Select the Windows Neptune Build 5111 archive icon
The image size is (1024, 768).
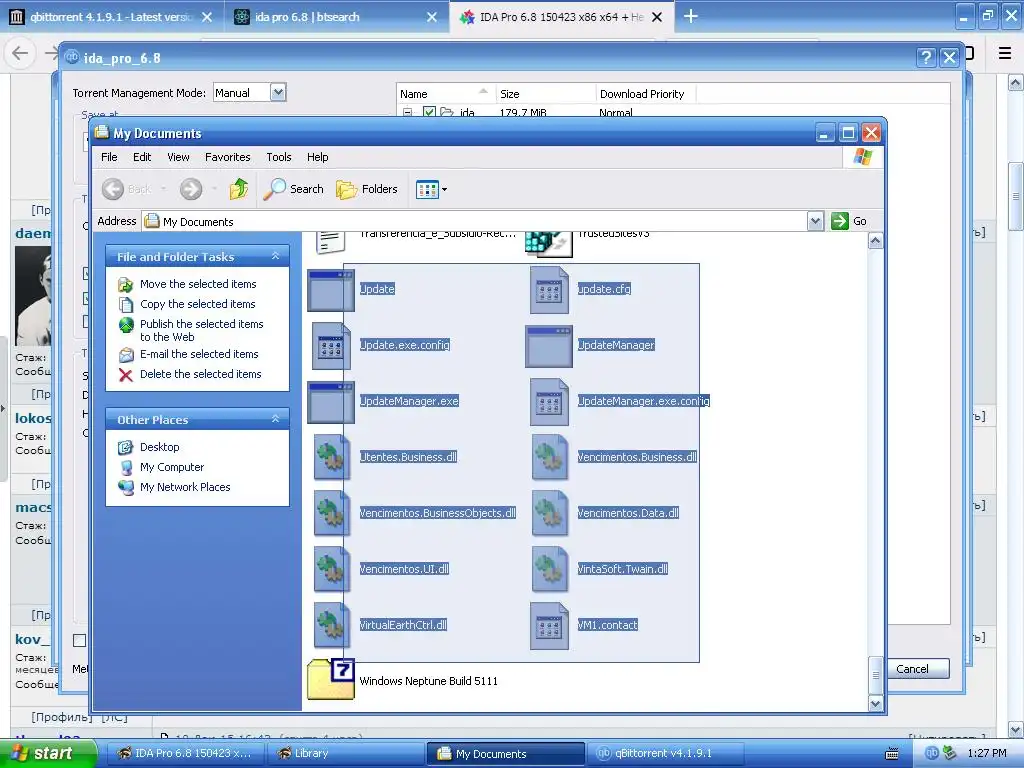[331, 680]
